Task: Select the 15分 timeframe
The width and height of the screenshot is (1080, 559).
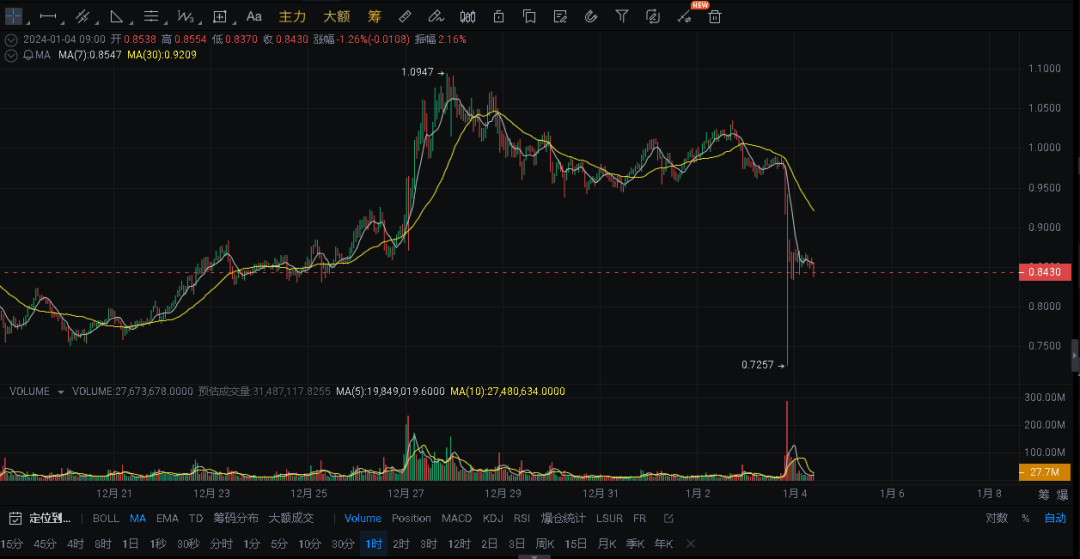Action: tap(12, 544)
